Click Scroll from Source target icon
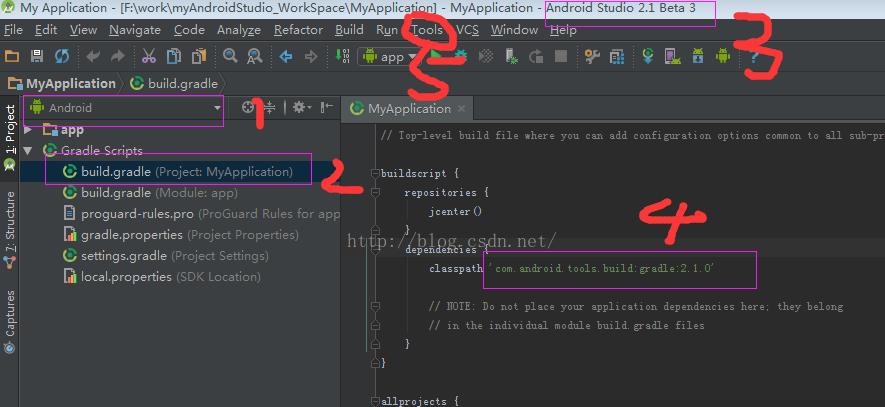Viewport: 885px width, 407px height. 248,107
